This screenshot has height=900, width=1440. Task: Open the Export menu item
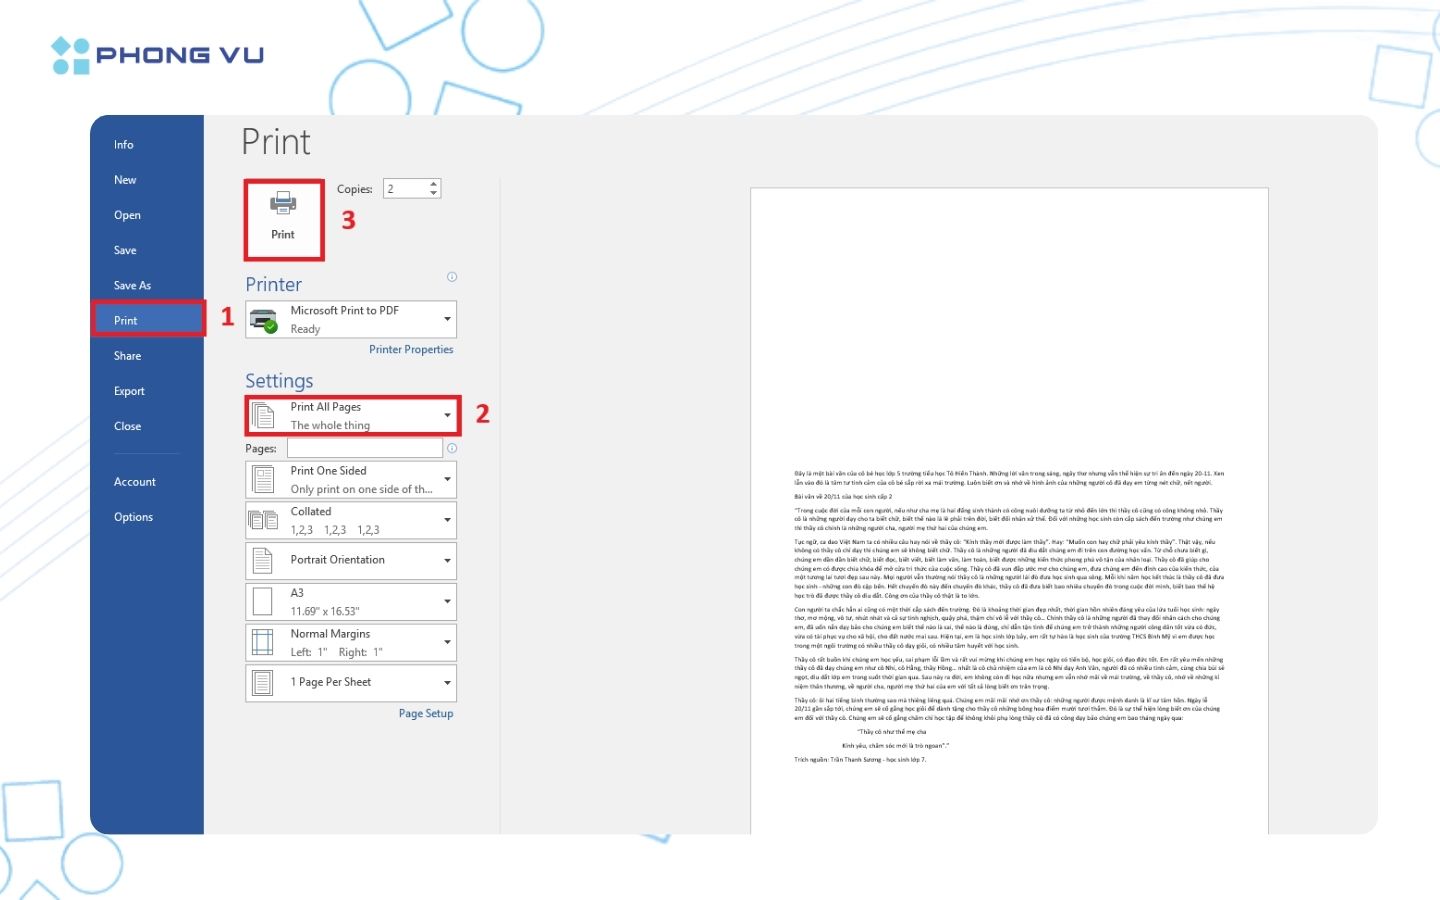point(129,391)
